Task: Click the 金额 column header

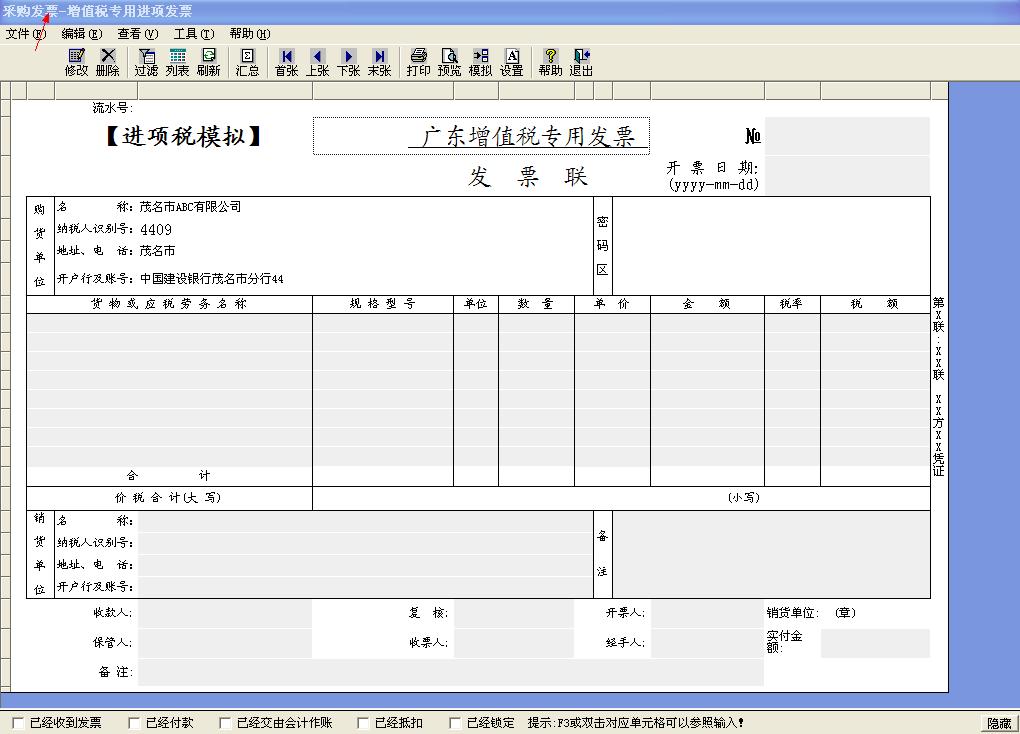Action: (707, 304)
